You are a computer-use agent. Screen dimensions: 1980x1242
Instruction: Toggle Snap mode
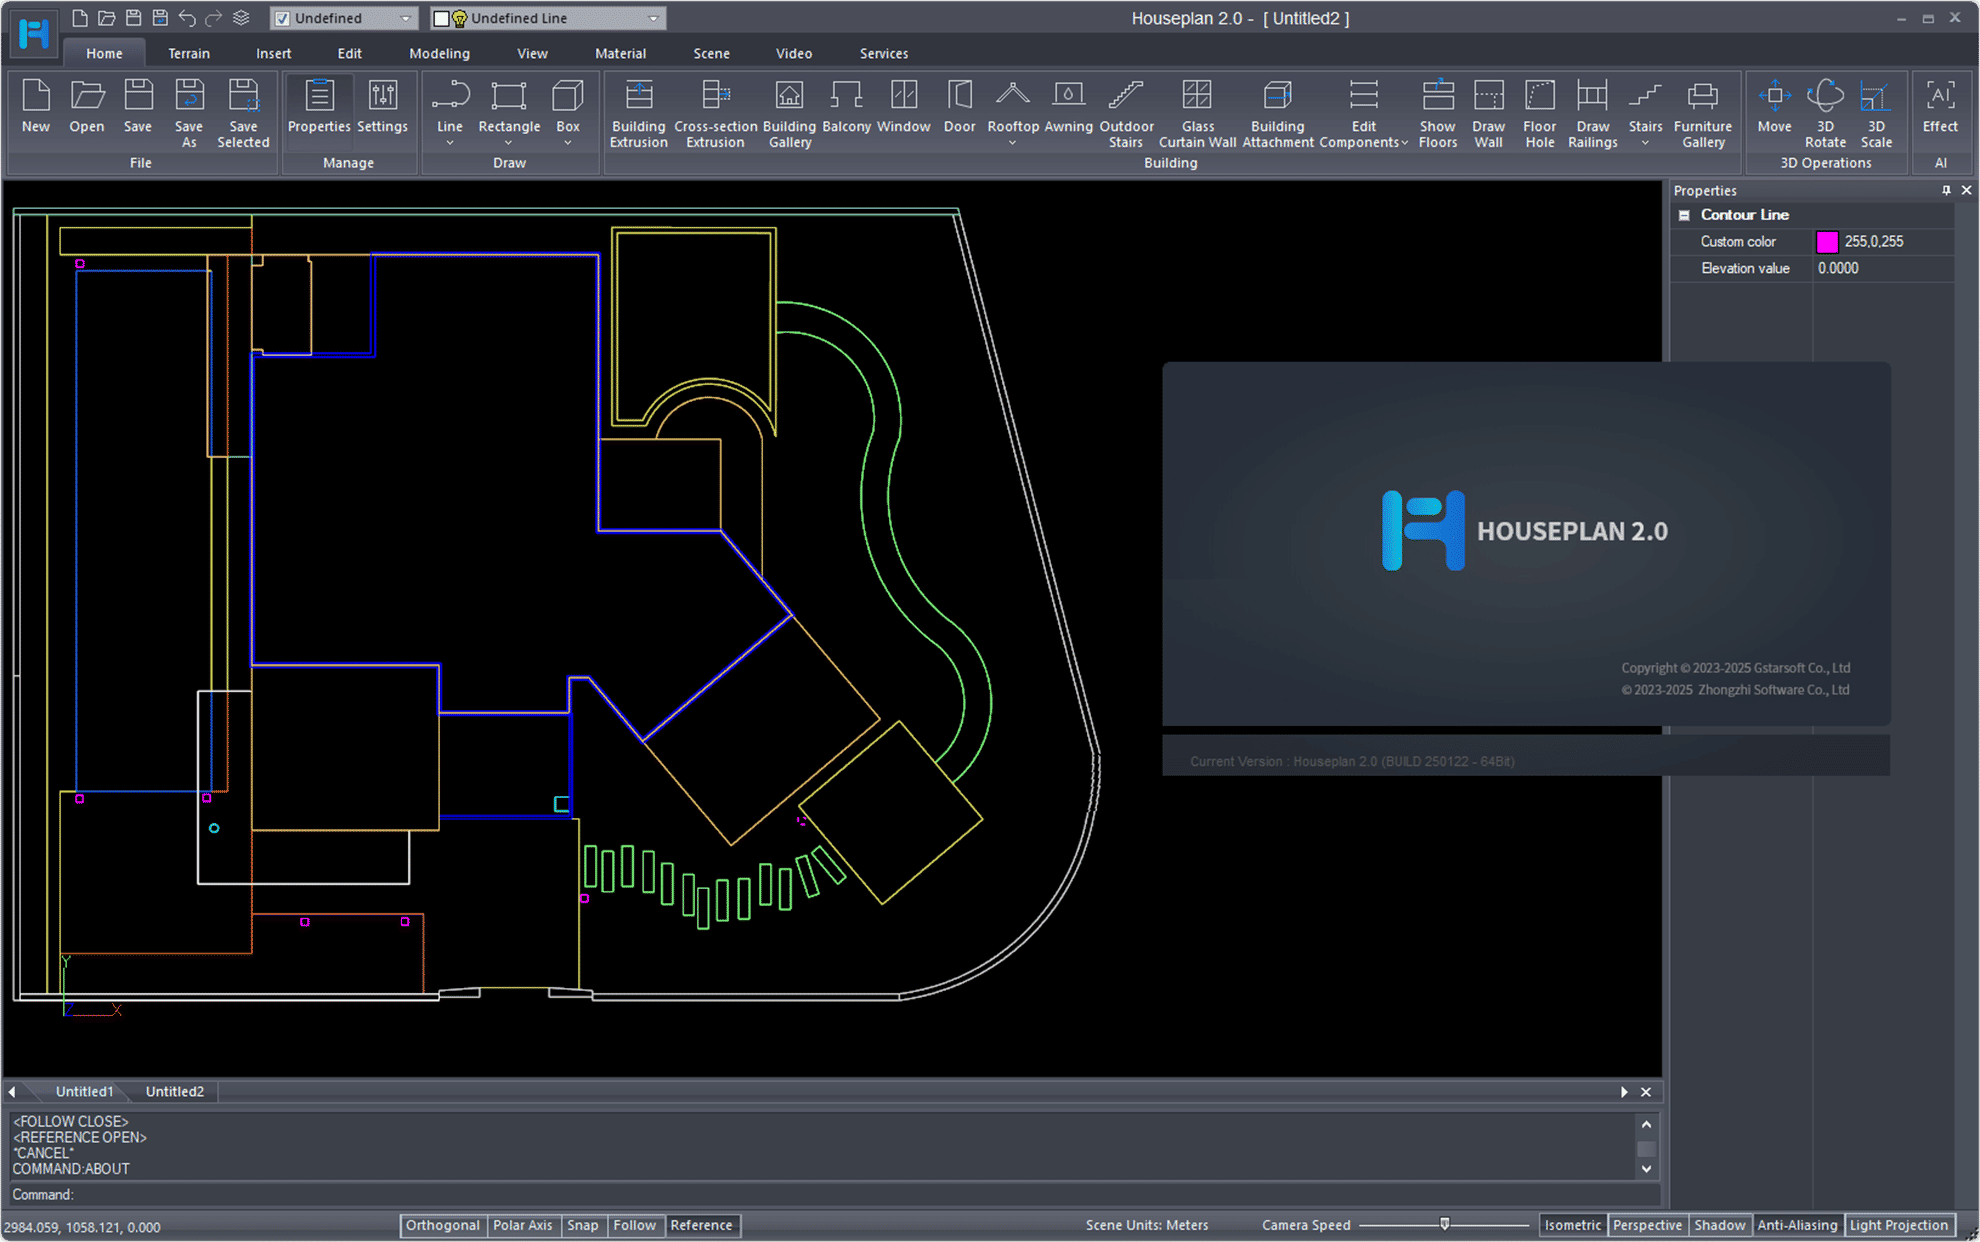[x=582, y=1225]
